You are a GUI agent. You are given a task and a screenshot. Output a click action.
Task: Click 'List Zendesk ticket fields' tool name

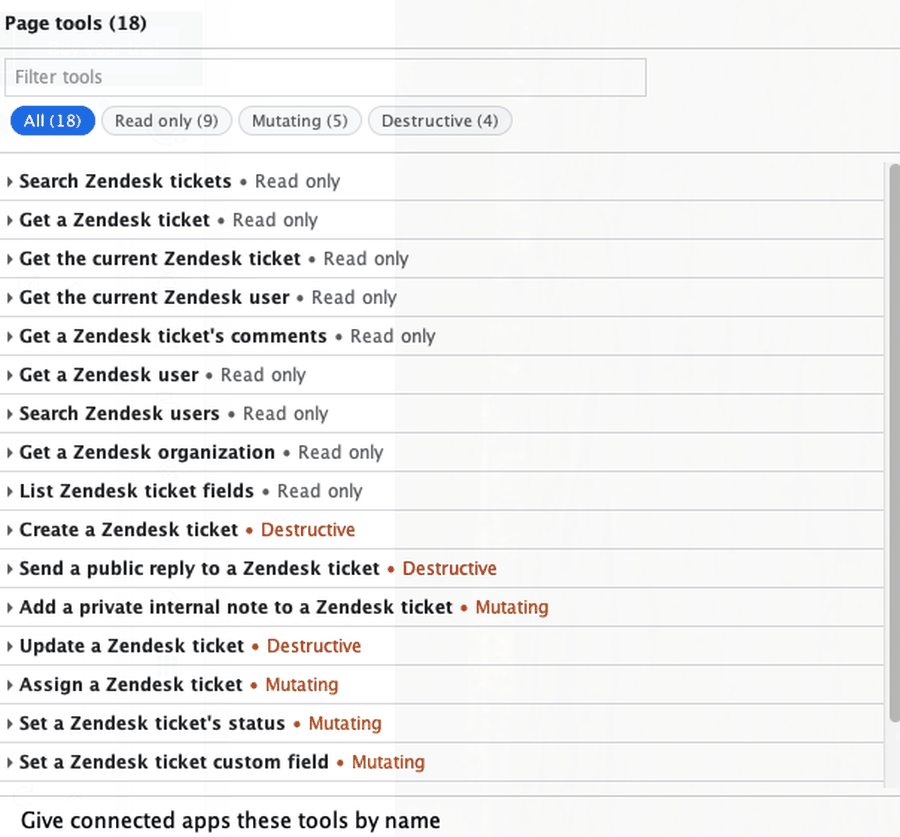pyautogui.click(x=137, y=491)
